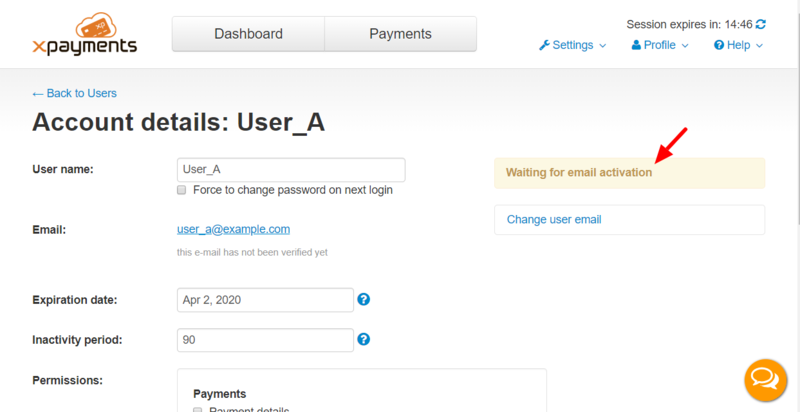Click the 'Account details: User_A' heading

coord(179,122)
